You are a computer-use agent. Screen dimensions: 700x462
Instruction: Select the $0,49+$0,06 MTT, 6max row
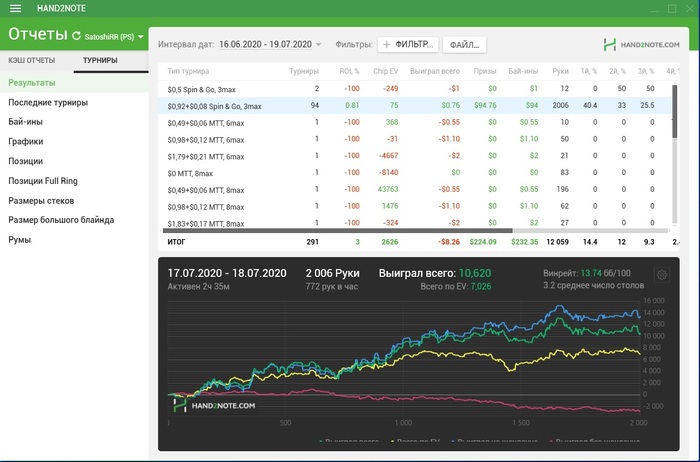(415, 122)
